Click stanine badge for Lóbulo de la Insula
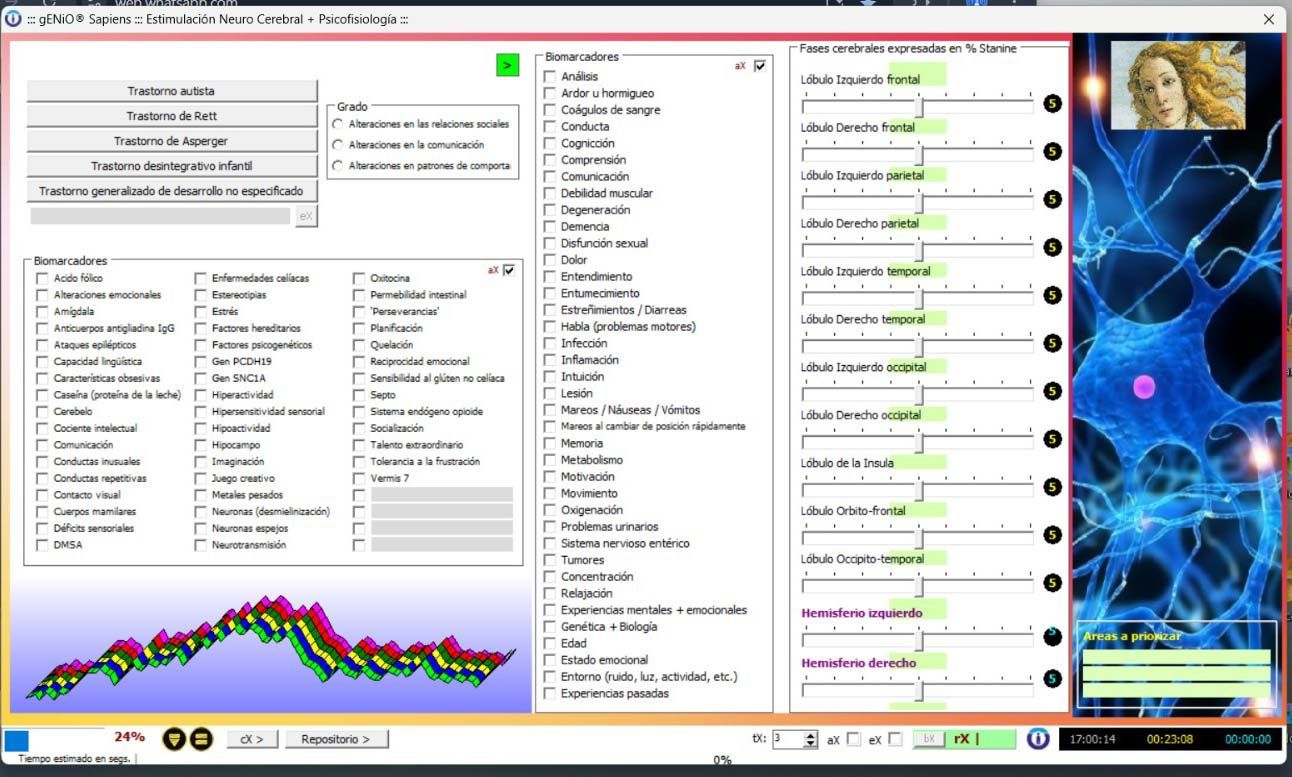 [x=1052, y=487]
